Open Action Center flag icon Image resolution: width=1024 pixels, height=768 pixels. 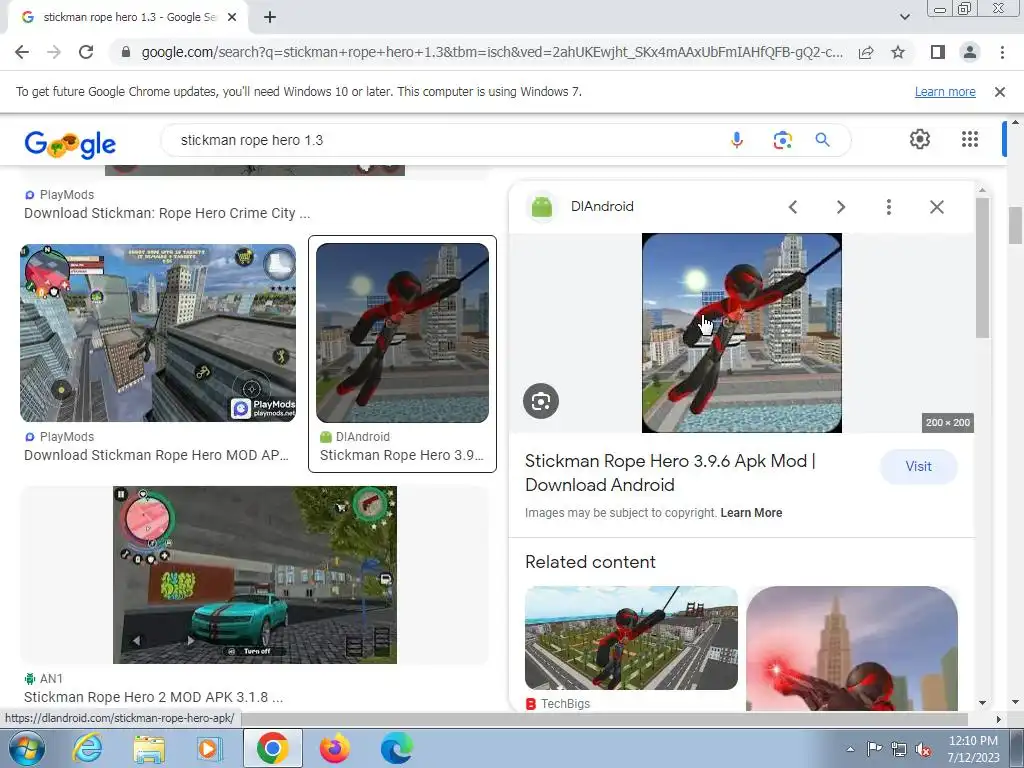click(874, 749)
